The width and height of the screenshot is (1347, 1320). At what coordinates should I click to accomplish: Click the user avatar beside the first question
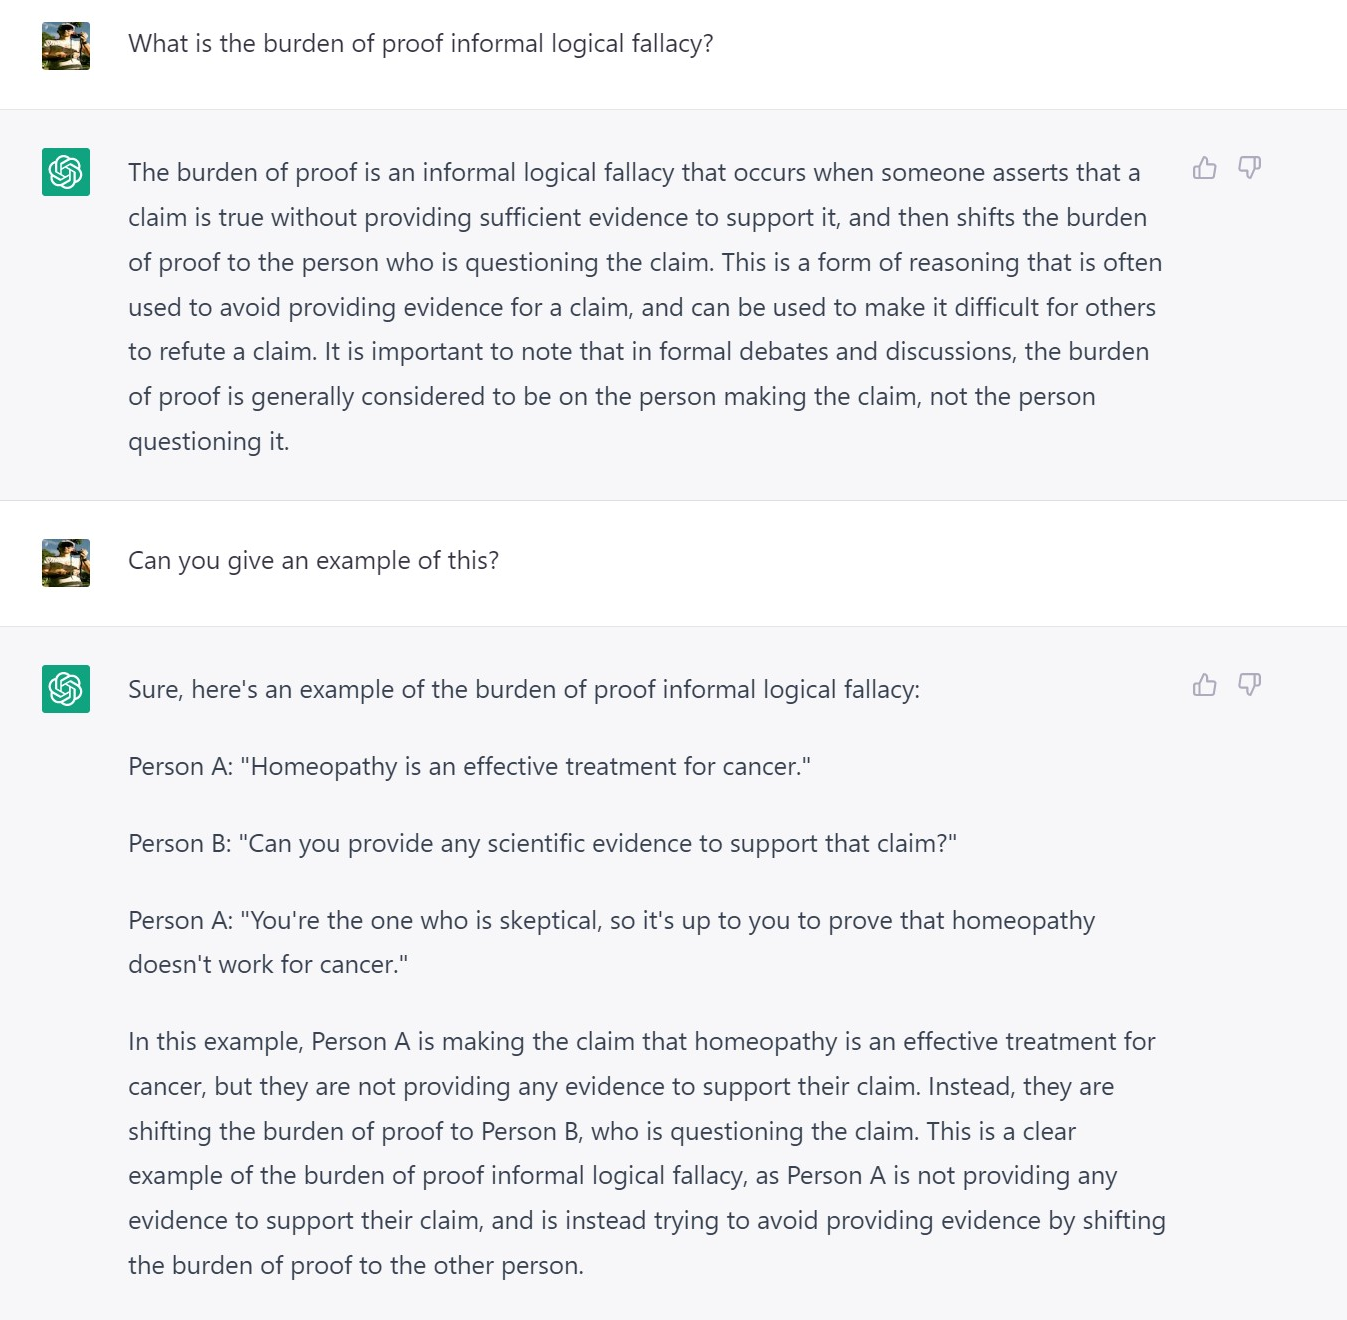[66, 46]
